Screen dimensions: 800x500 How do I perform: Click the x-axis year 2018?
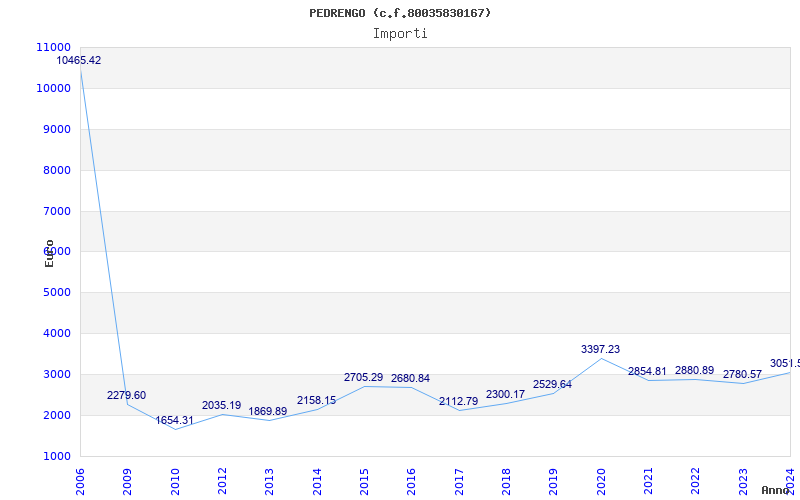click(x=506, y=482)
